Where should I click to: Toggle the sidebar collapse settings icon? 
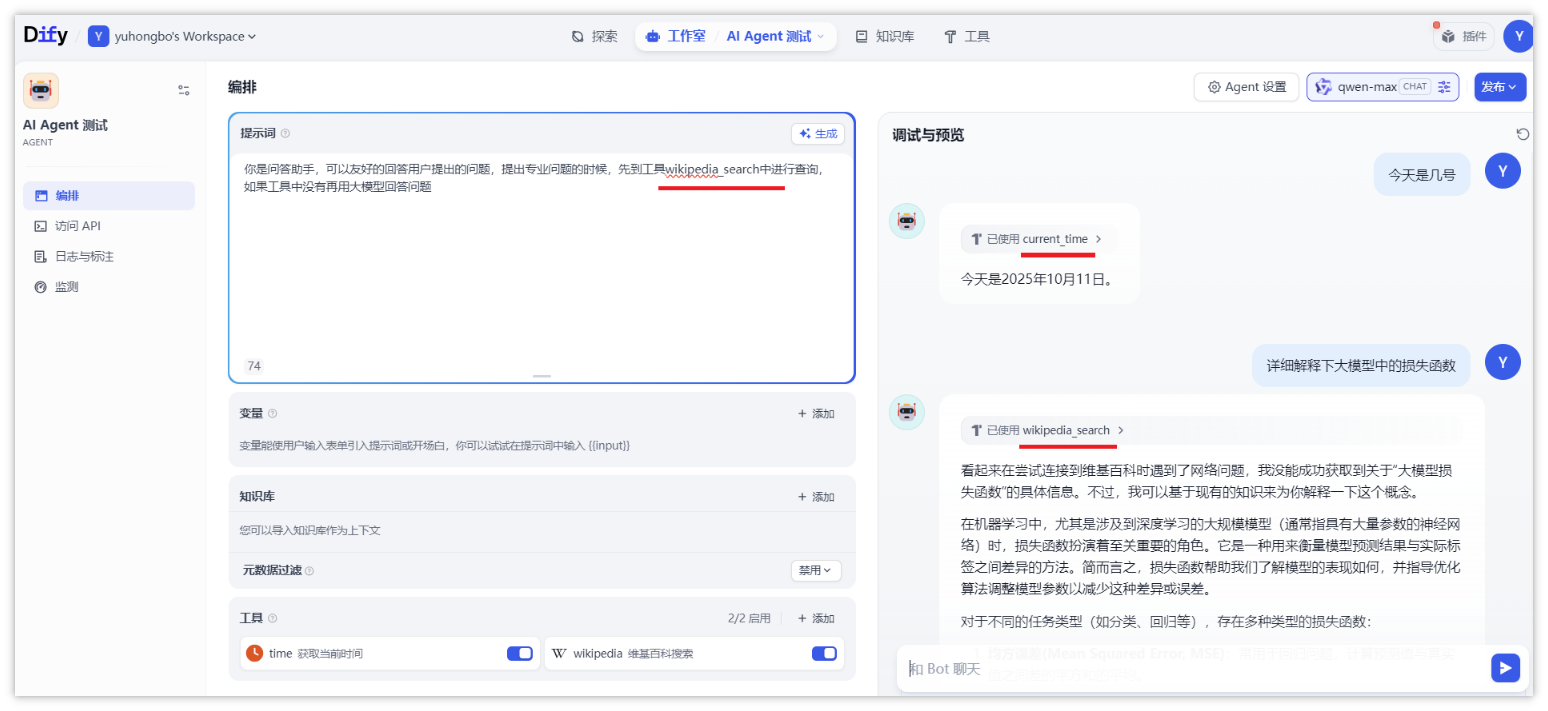[184, 90]
